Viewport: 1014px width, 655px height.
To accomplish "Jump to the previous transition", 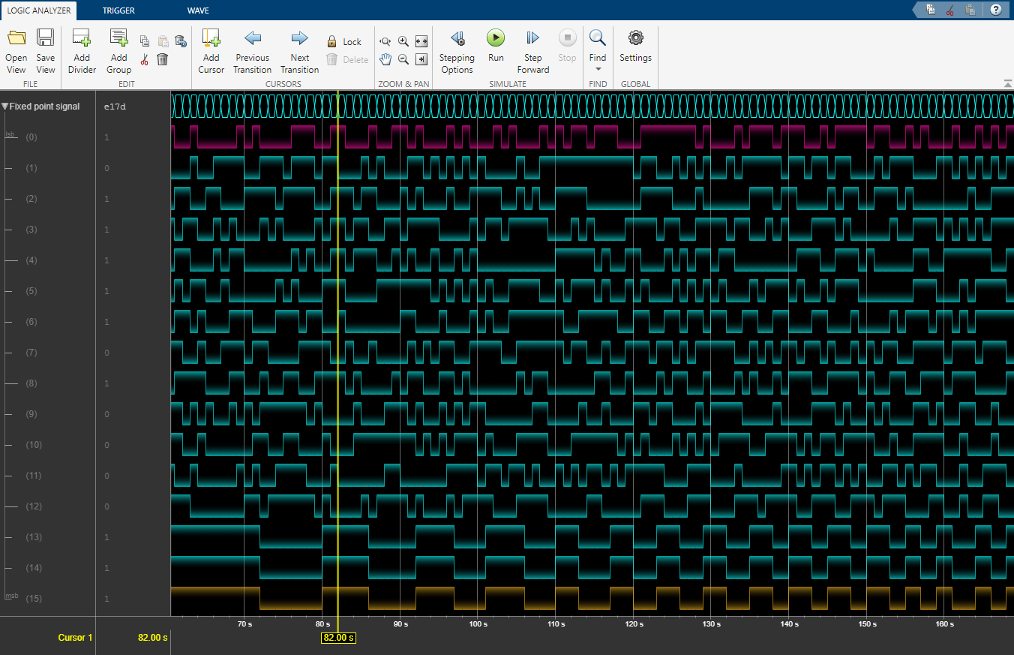I will (252, 50).
